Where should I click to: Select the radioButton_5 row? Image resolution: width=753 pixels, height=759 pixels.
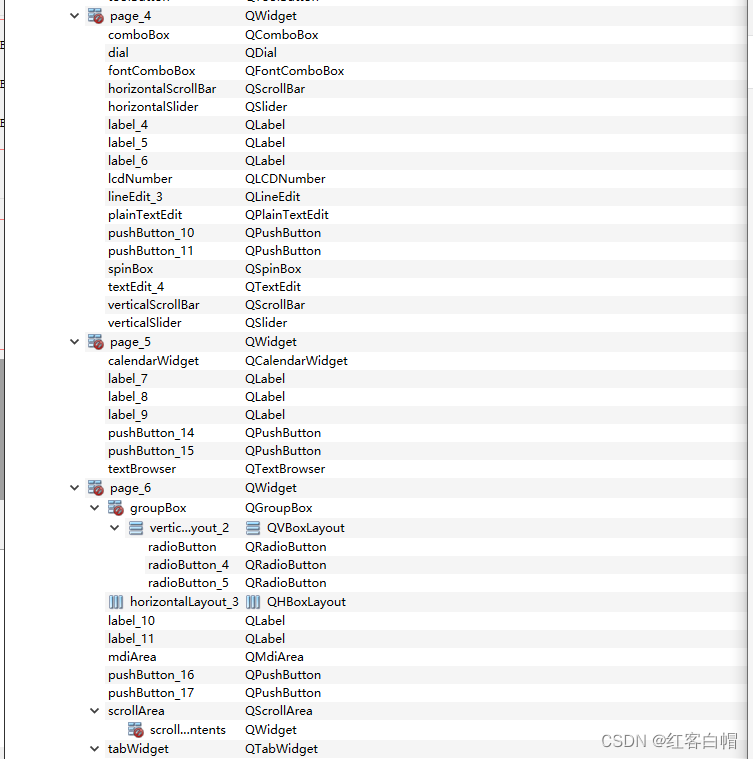click(188, 583)
